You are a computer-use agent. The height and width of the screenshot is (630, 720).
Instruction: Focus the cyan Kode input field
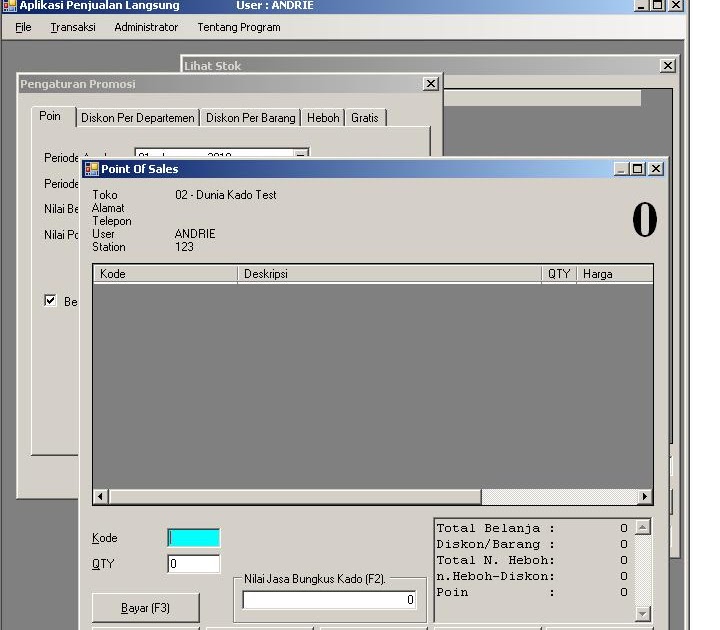pyautogui.click(x=194, y=538)
